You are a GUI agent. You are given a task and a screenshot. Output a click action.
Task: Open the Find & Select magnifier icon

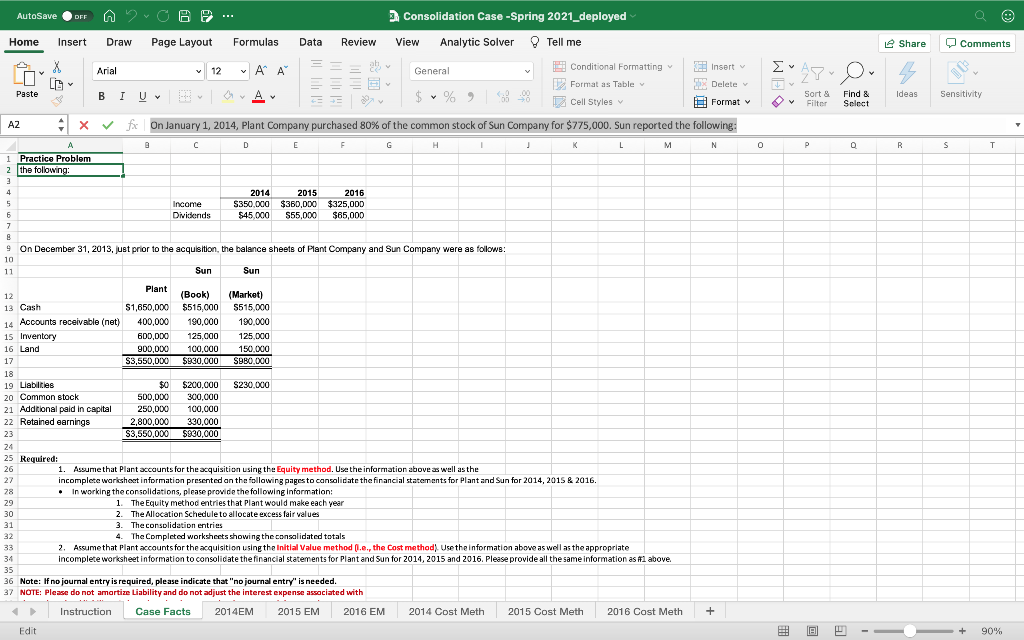853,70
